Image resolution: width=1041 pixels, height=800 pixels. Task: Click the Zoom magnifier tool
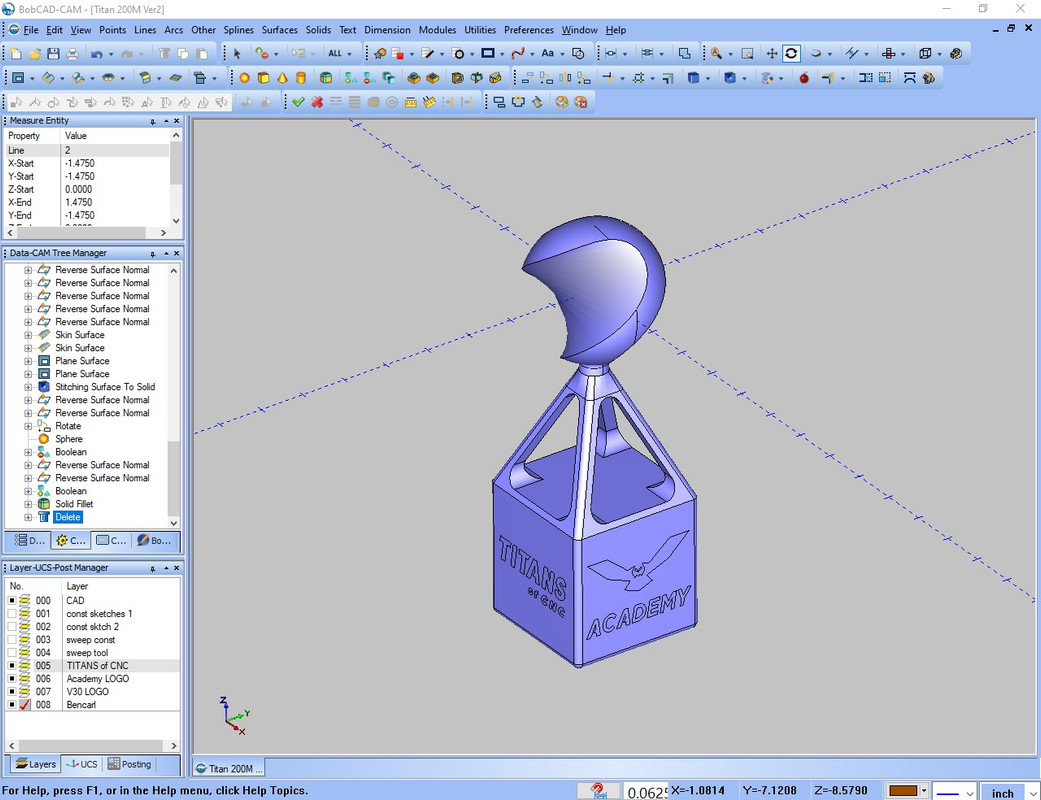716,54
